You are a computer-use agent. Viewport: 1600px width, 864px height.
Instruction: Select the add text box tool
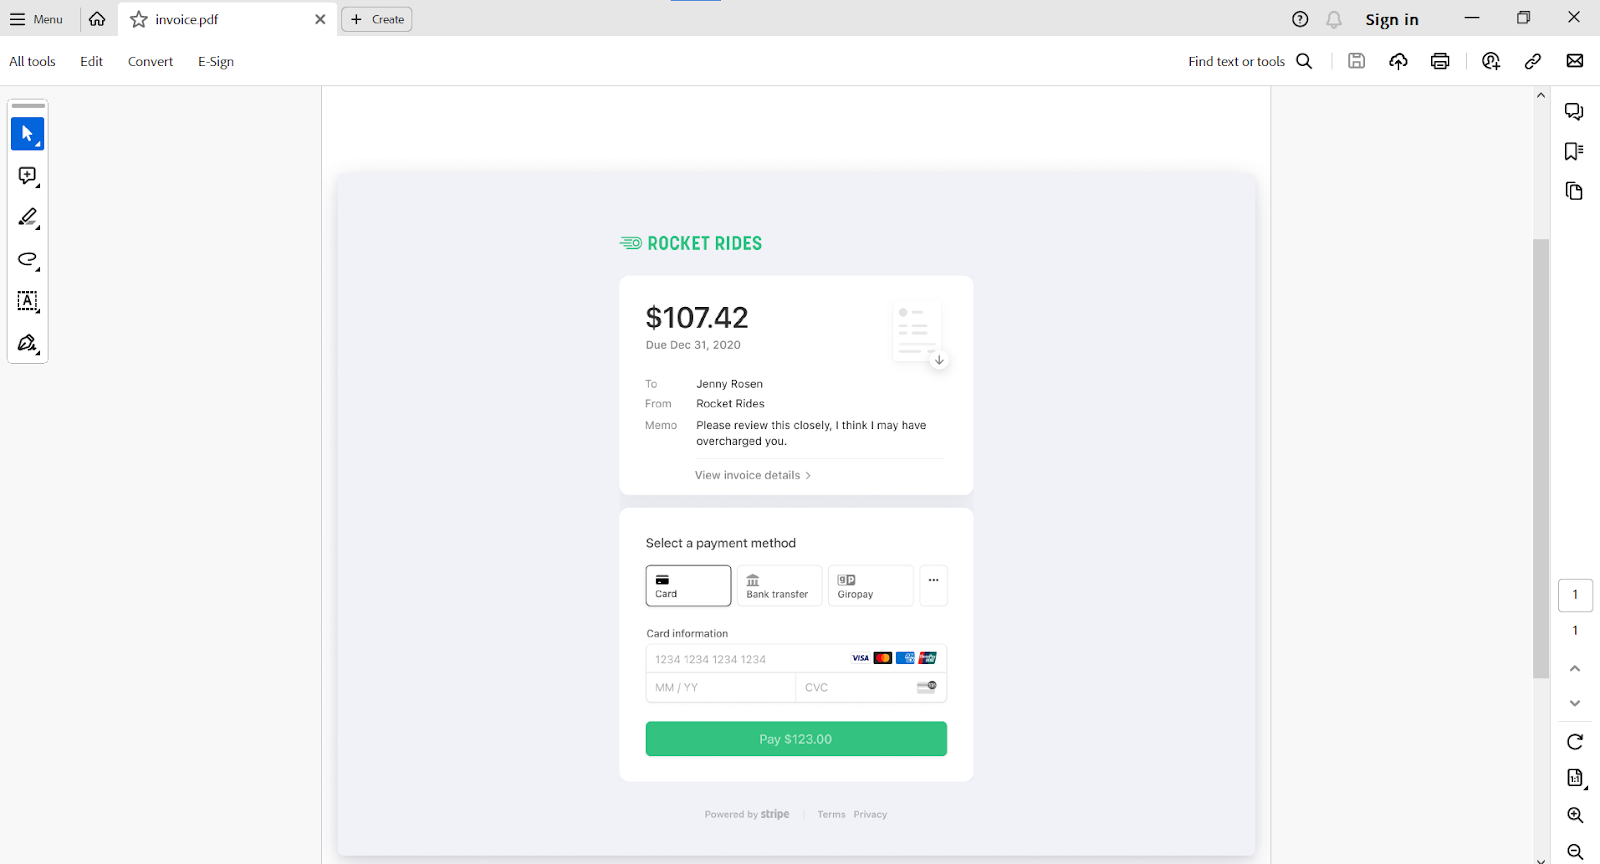(x=27, y=301)
